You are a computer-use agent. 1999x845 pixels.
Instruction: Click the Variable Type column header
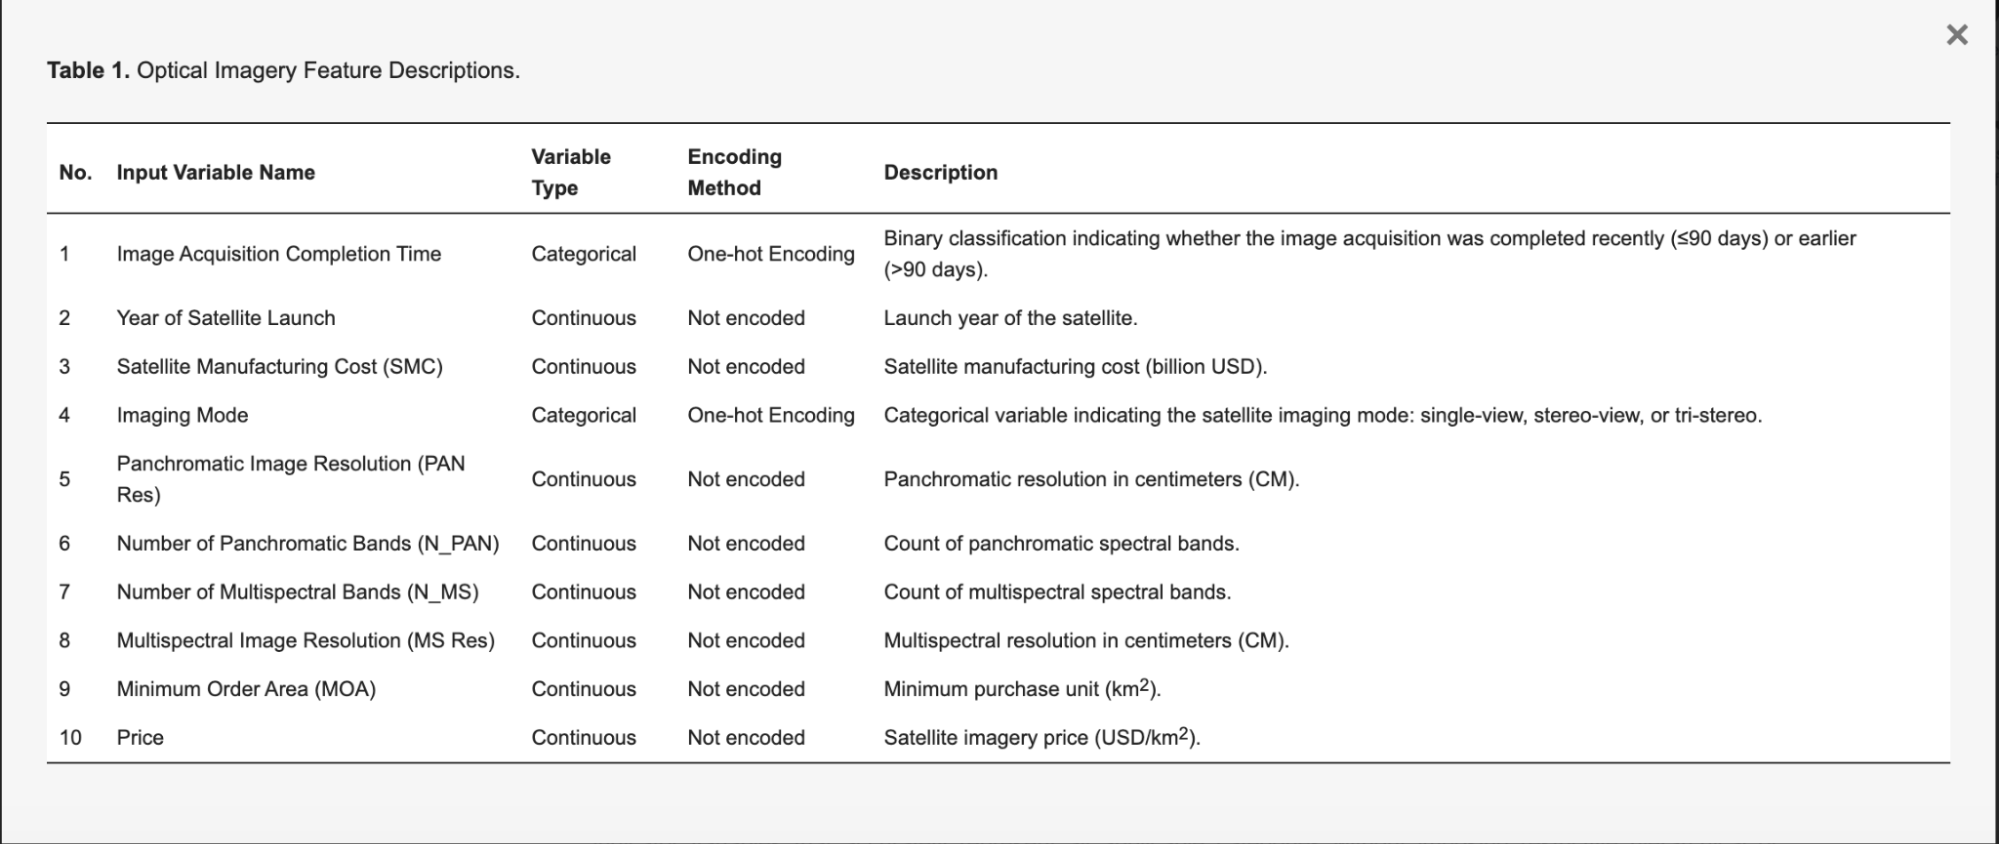[x=571, y=172]
